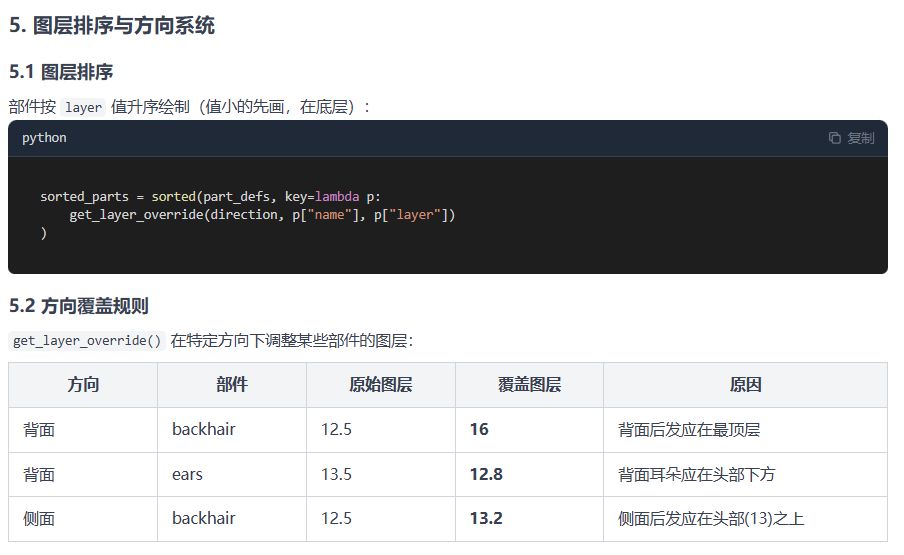Click the 原始图层 column header
This screenshot has height=555, width=904.
380,385
